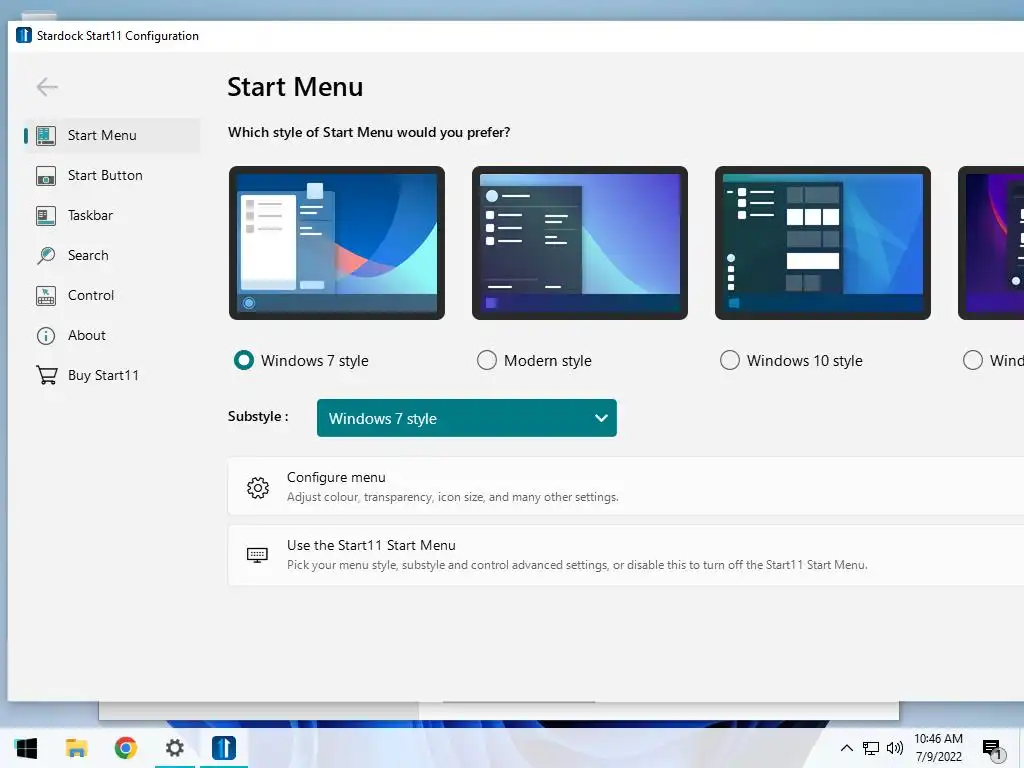Click the About info icon
This screenshot has width=1024, height=768.
46,336
